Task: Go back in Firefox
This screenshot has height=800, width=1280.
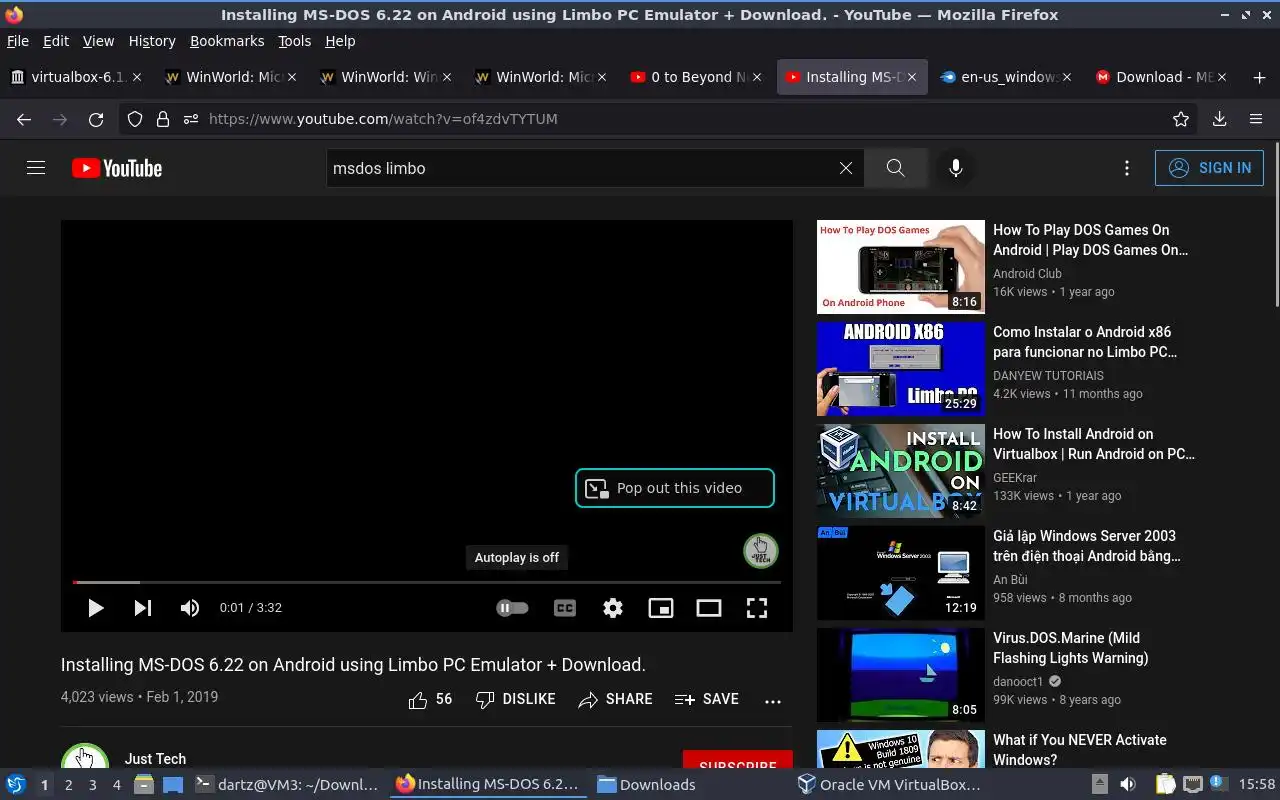Action: coord(24,119)
